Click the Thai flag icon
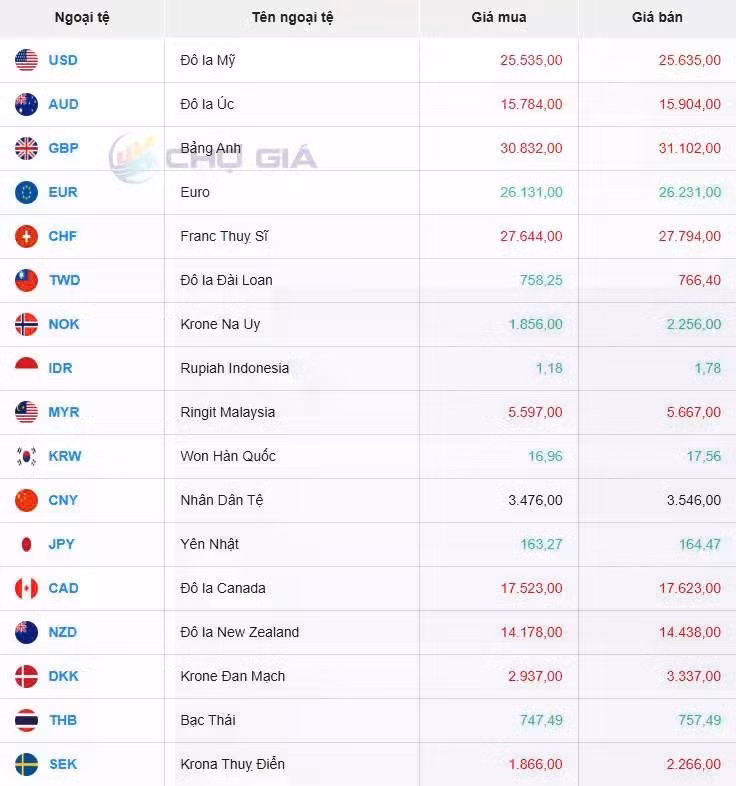 [27, 720]
